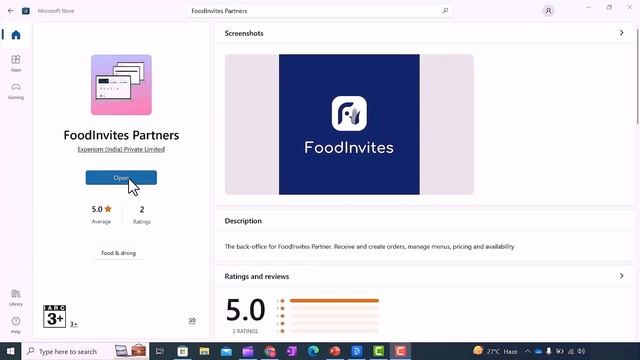The height and width of the screenshot is (360, 640).
Task: Open OneNote from the taskbar
Action: click(291, 351)
